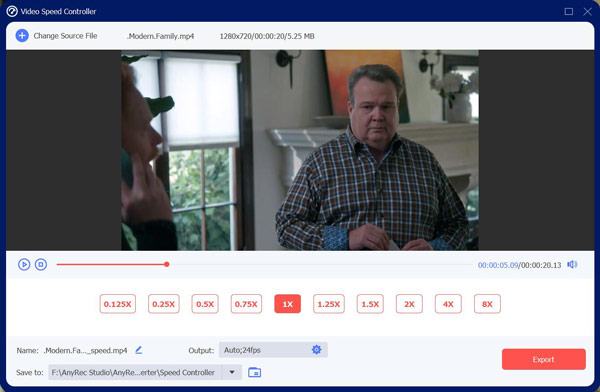Set playback speed to 8X
600x392 pixels.
(487, 304)
